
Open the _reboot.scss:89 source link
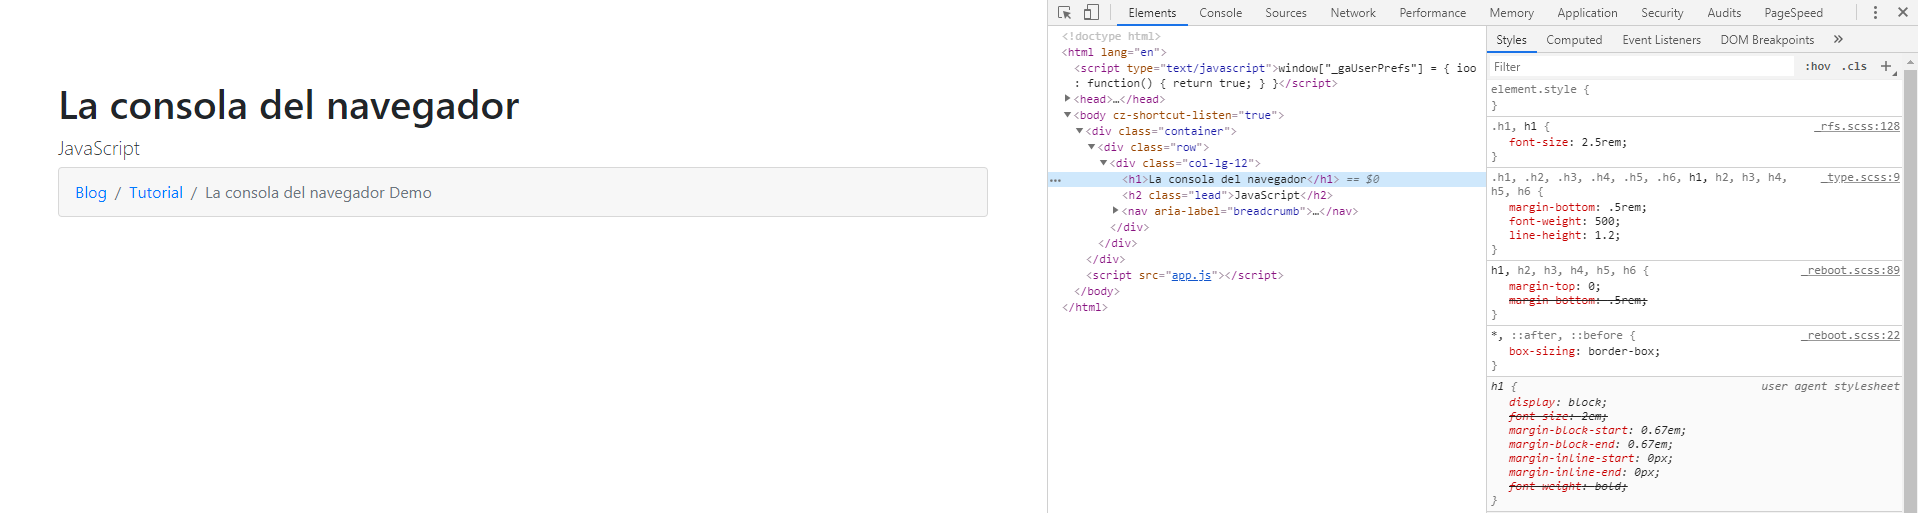click(1851, 270)
